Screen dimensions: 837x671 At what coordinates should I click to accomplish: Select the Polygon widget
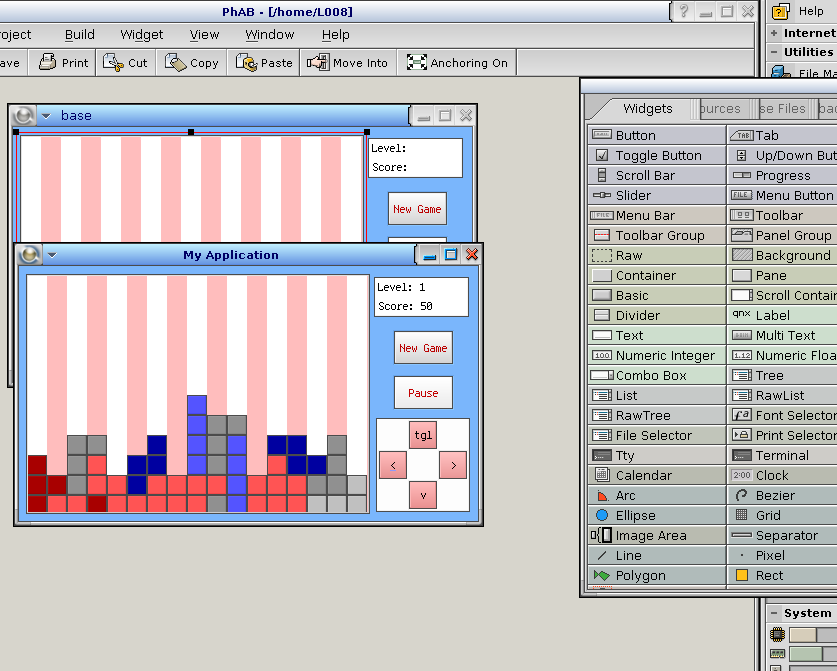point(657,575)
